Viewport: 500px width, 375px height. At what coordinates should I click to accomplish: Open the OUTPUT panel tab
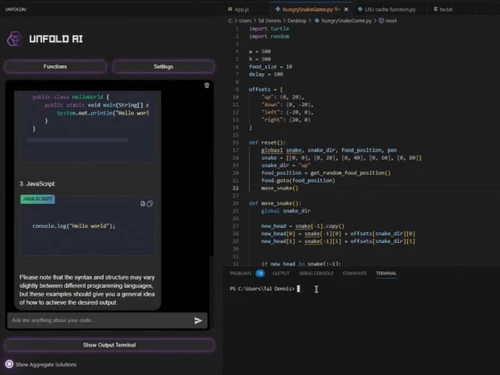coord(281,273)
